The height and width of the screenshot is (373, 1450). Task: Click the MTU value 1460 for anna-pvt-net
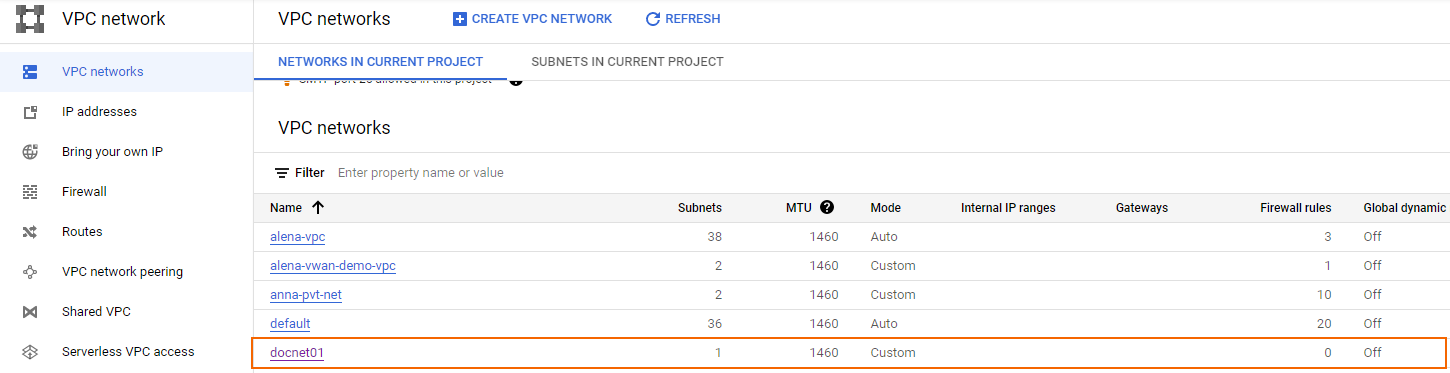pos(824,295)
